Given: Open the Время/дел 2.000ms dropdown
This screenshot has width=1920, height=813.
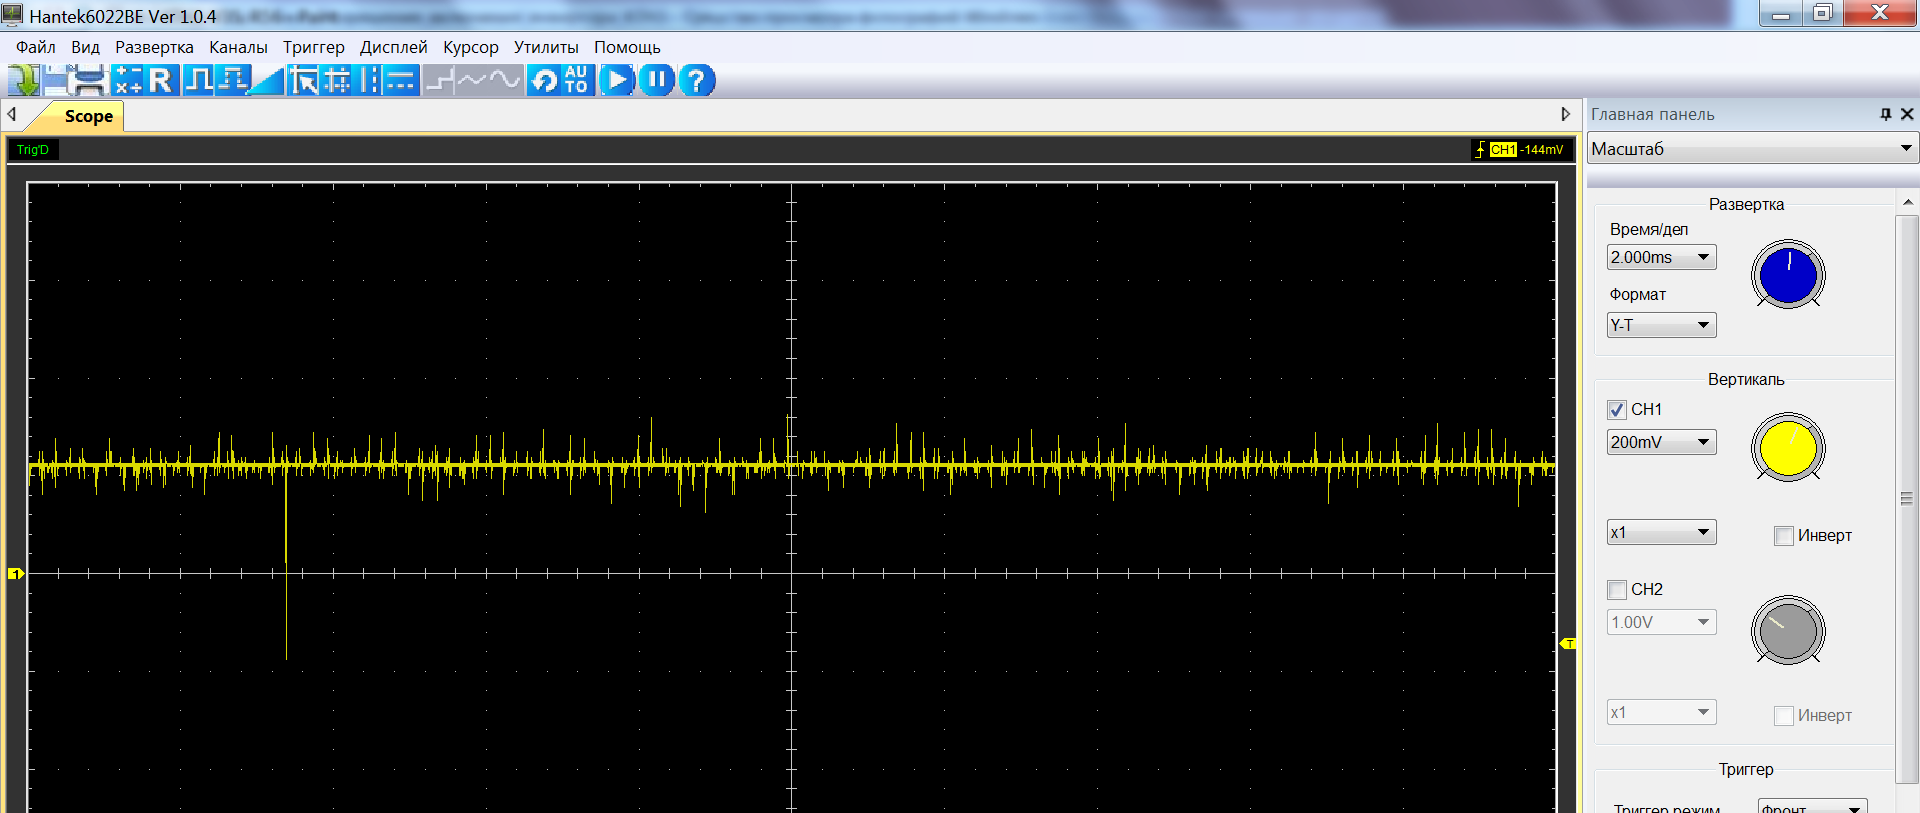Looking at the screenshot, I should click(x=1661, y=257).
